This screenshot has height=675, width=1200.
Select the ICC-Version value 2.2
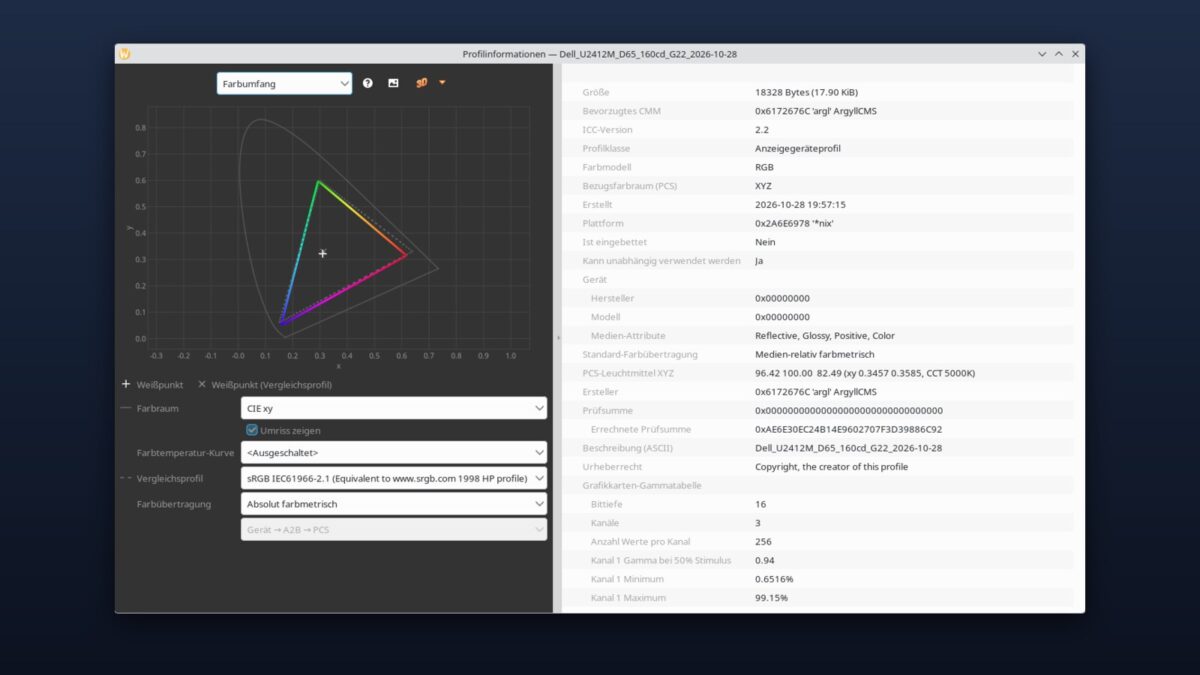[762, 130]
